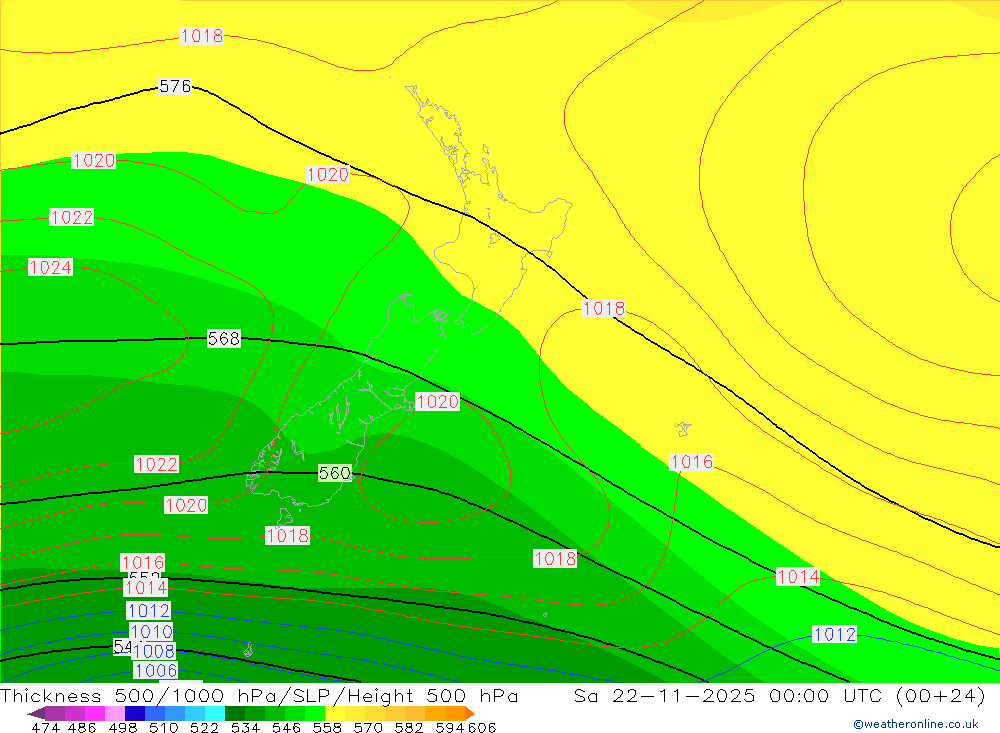
Task: Click legend value 546
Action: pyautogui.click(x=286, y=727)
